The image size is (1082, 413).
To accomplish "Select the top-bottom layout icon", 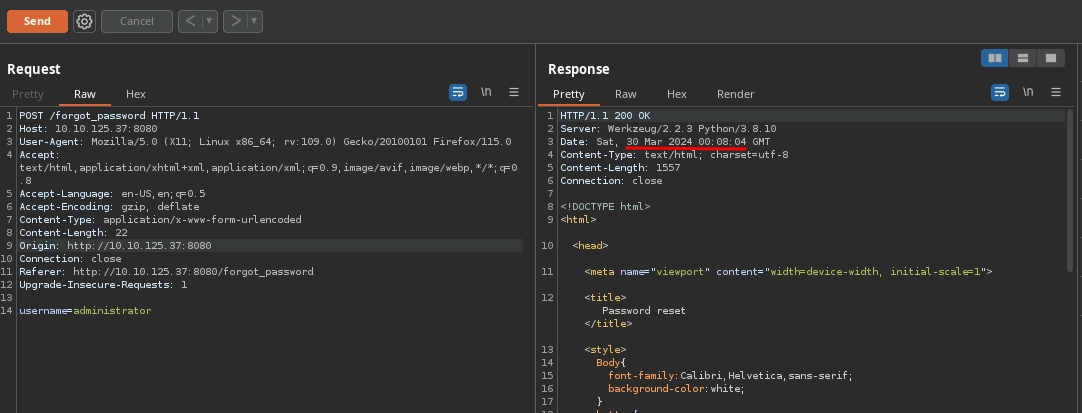I will point(1022,58).
